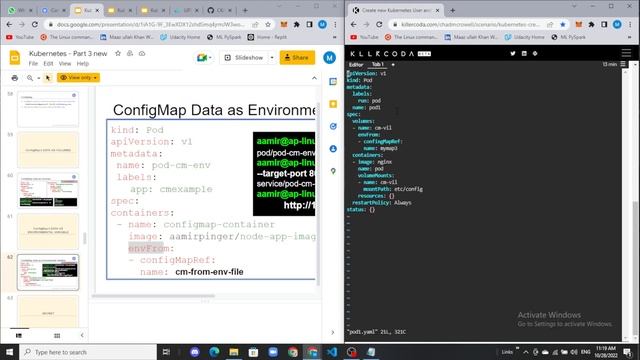Open Udacity Home bookmark in left browser
The image size is (640, 360).
click(x=180, y=37)
